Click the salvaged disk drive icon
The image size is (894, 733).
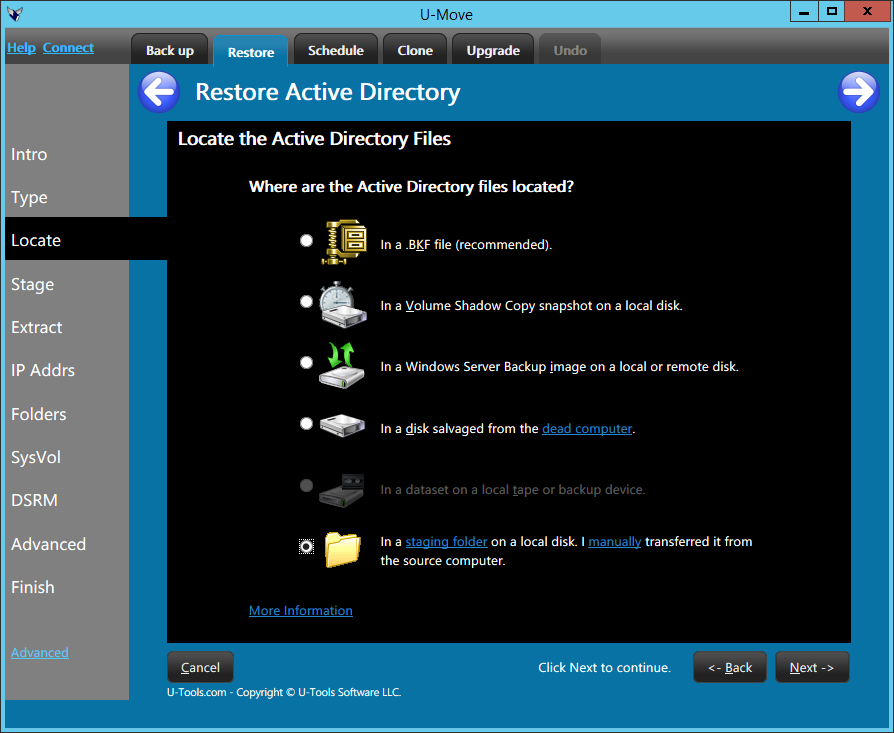click(x=343, y=426)
